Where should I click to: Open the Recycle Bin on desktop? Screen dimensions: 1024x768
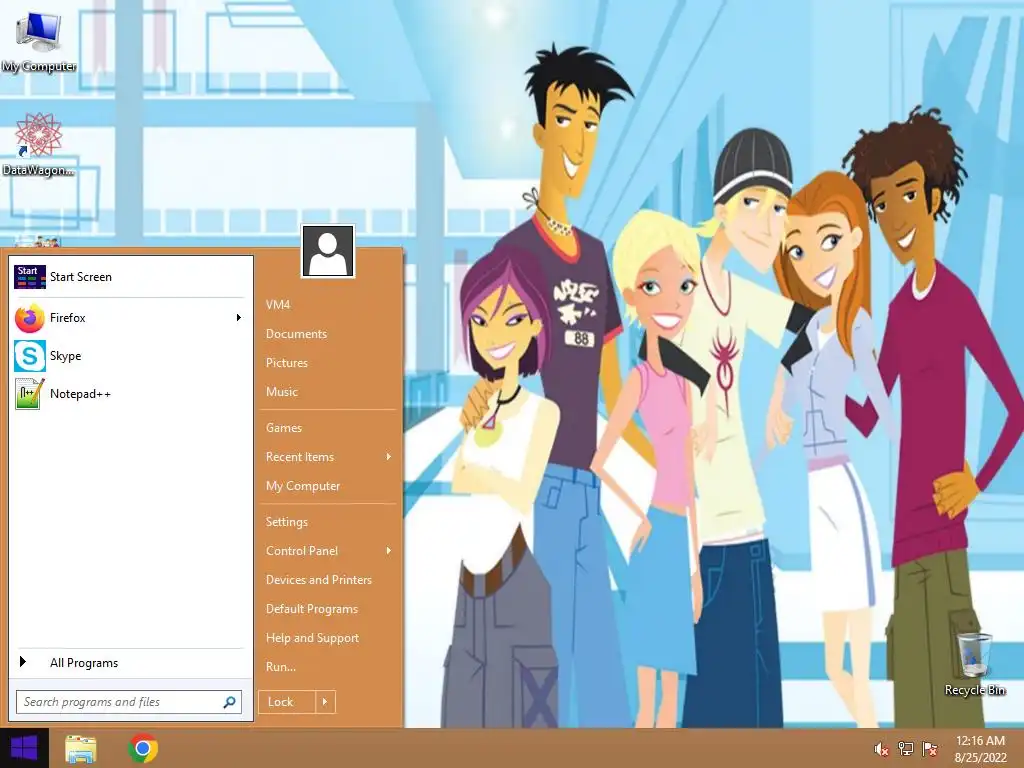point(975,664)
